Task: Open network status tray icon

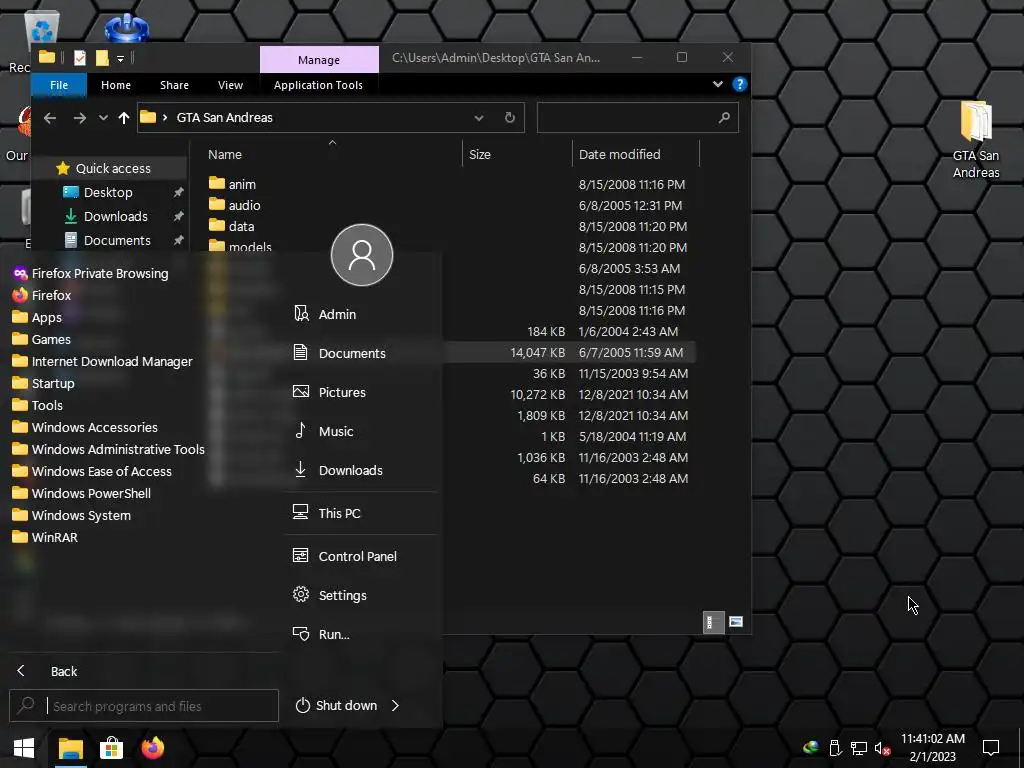Action: click(859, 748)
